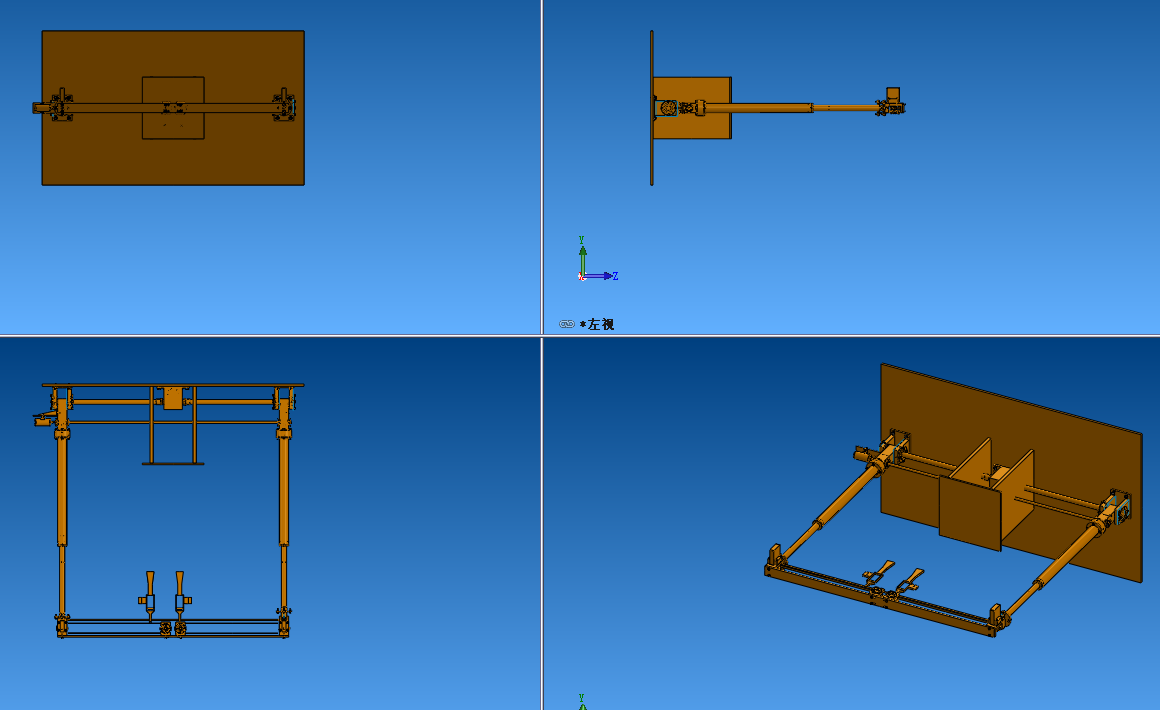Click the small center box under the front view top bar
This screenshot has width=1160, height=710.
click(173, 398)
